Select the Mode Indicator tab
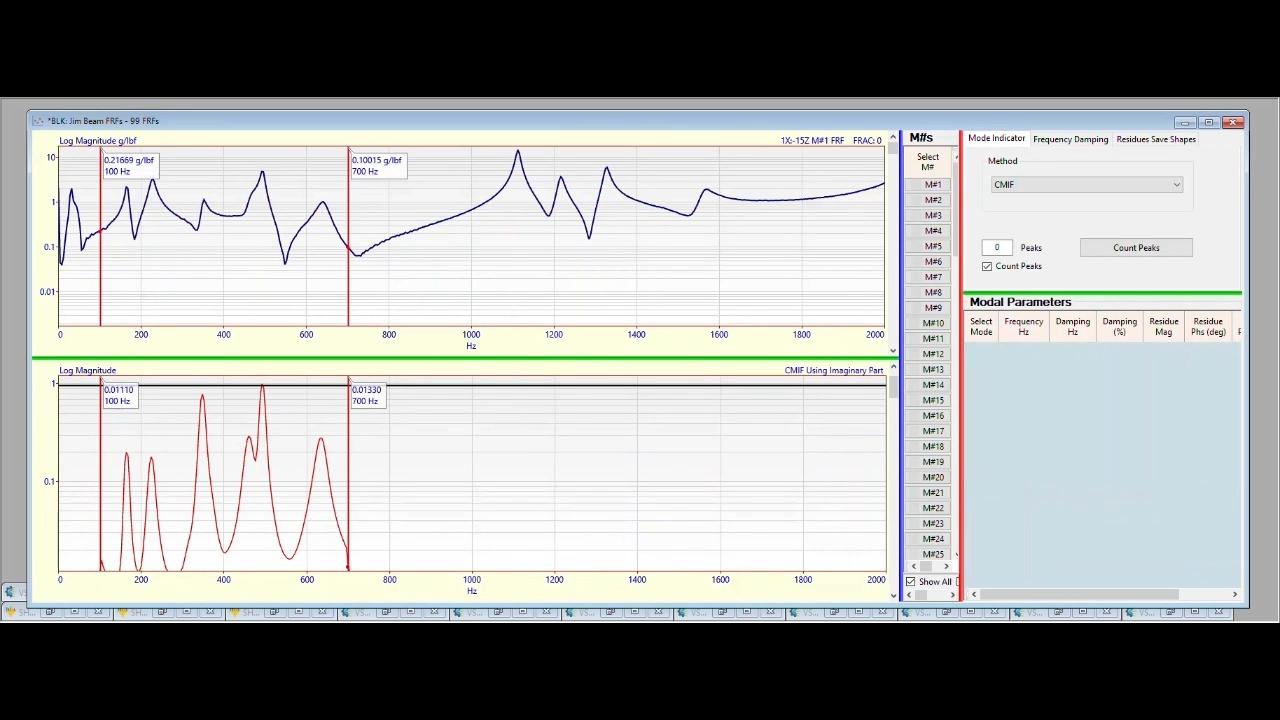Viewport: 1280px width, 720px height. [996, 139]
